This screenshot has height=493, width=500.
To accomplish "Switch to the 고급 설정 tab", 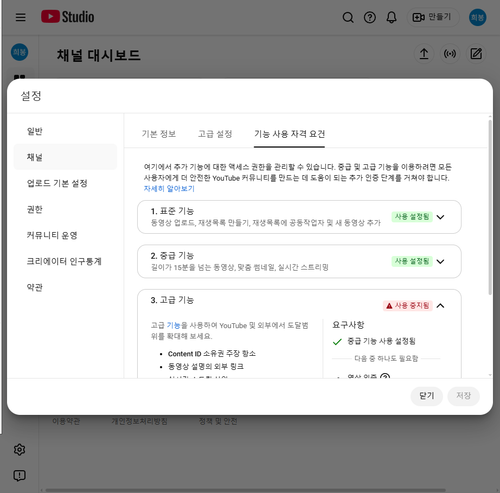I will pyautogui.click(x=215, y=134).
